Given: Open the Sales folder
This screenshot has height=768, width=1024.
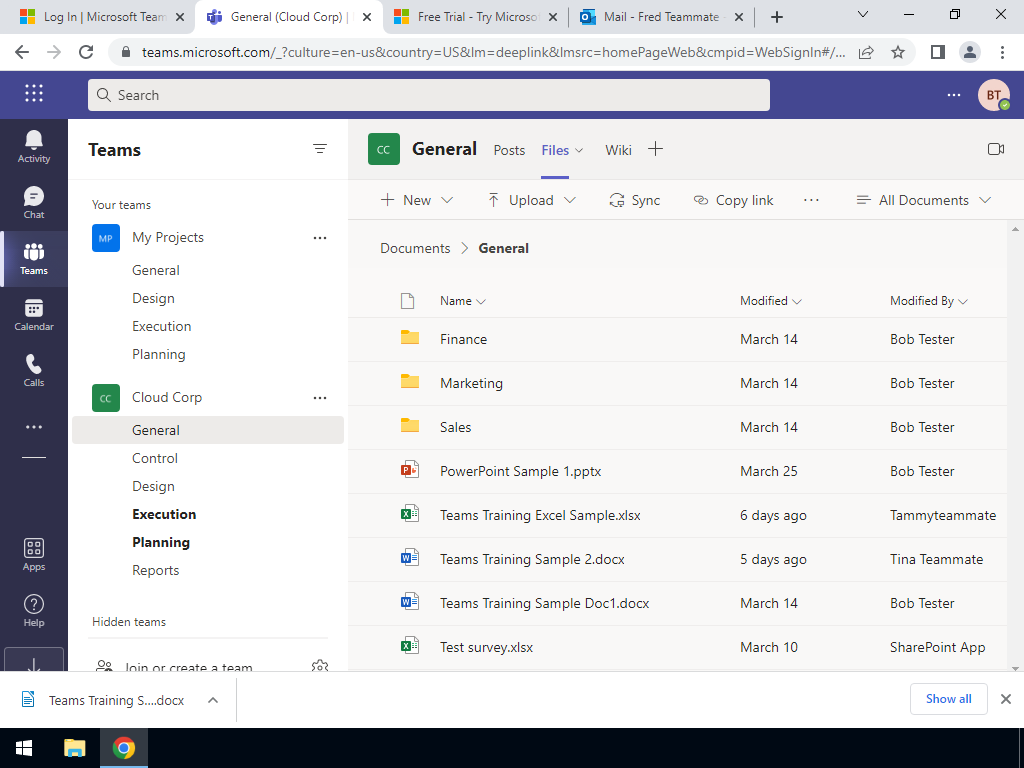Looking at the screenshot, I should click(455, 427).
